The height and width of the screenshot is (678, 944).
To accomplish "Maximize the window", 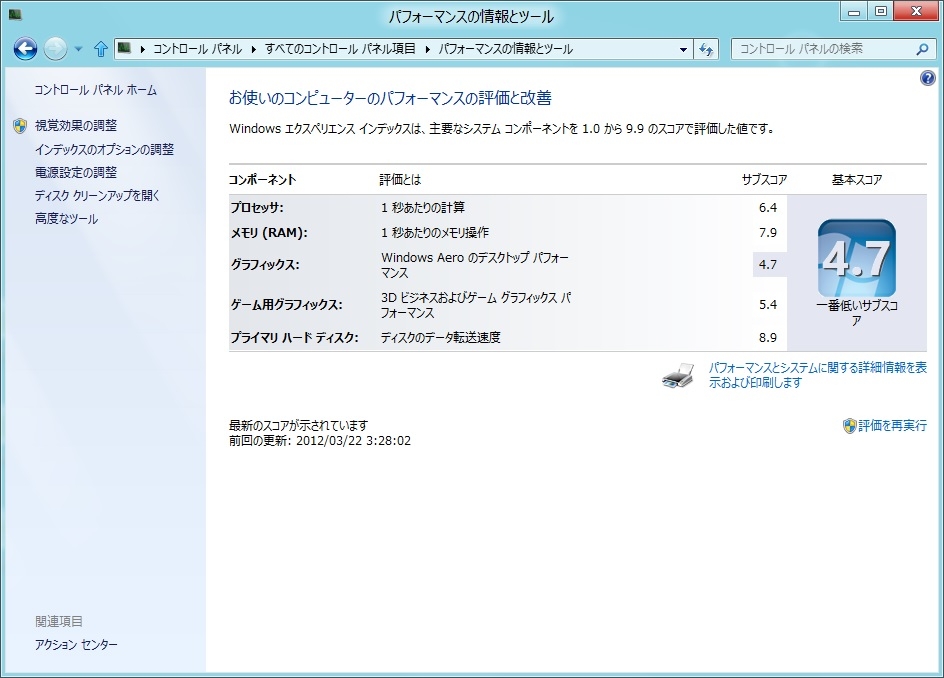I will coord(881,12).
